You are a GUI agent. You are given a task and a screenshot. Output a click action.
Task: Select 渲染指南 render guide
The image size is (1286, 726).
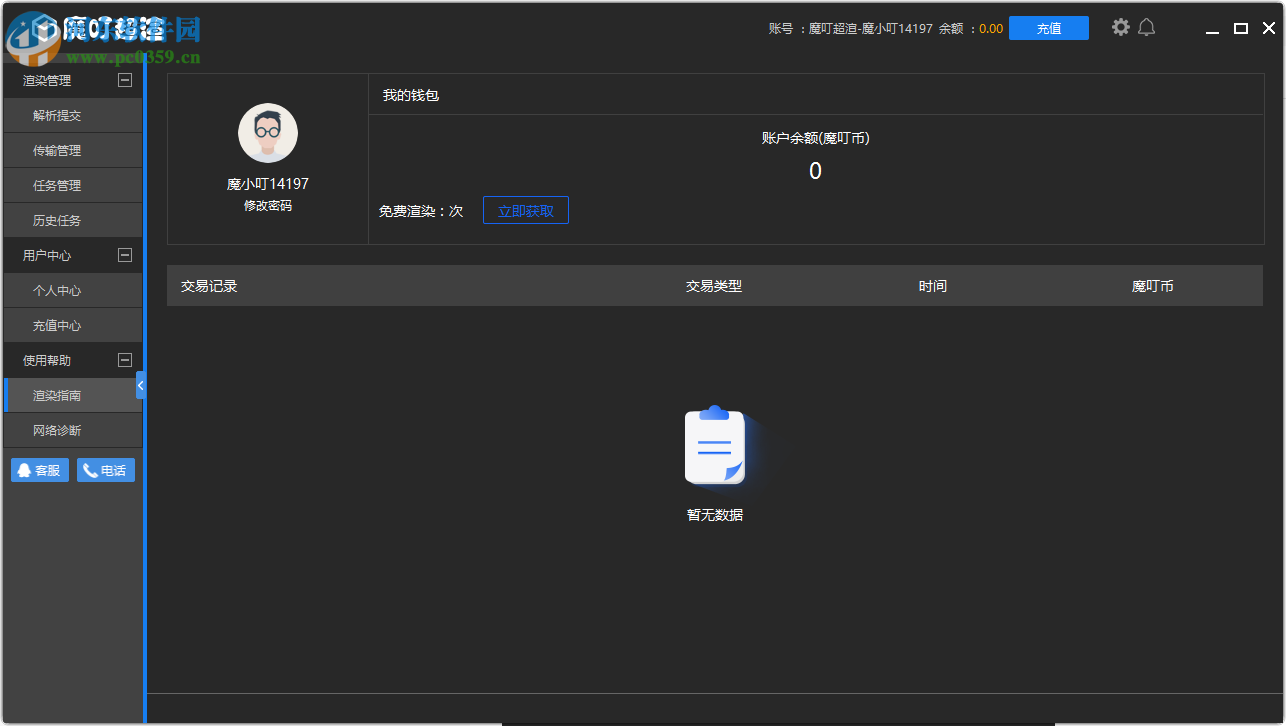point(70,394)
